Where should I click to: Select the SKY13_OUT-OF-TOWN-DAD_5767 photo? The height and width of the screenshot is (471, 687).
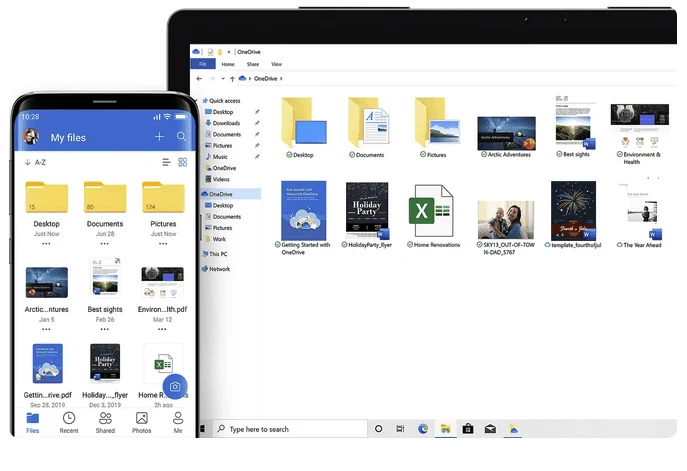point(506,228)
